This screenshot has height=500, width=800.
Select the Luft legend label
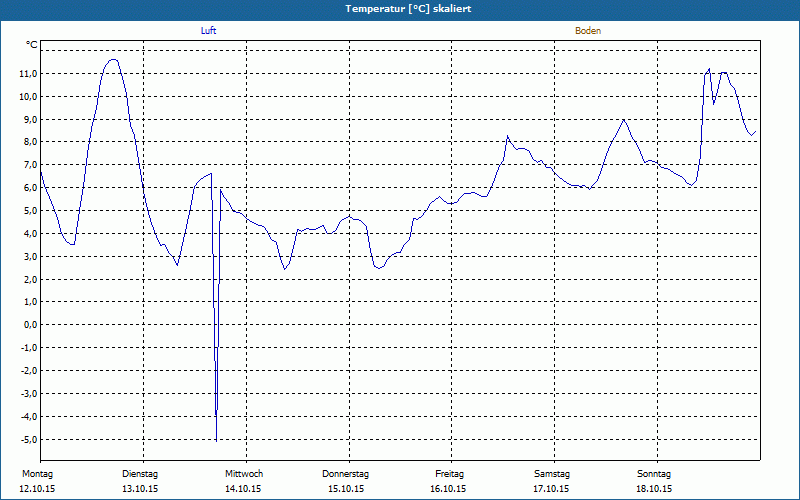point(208,31)
